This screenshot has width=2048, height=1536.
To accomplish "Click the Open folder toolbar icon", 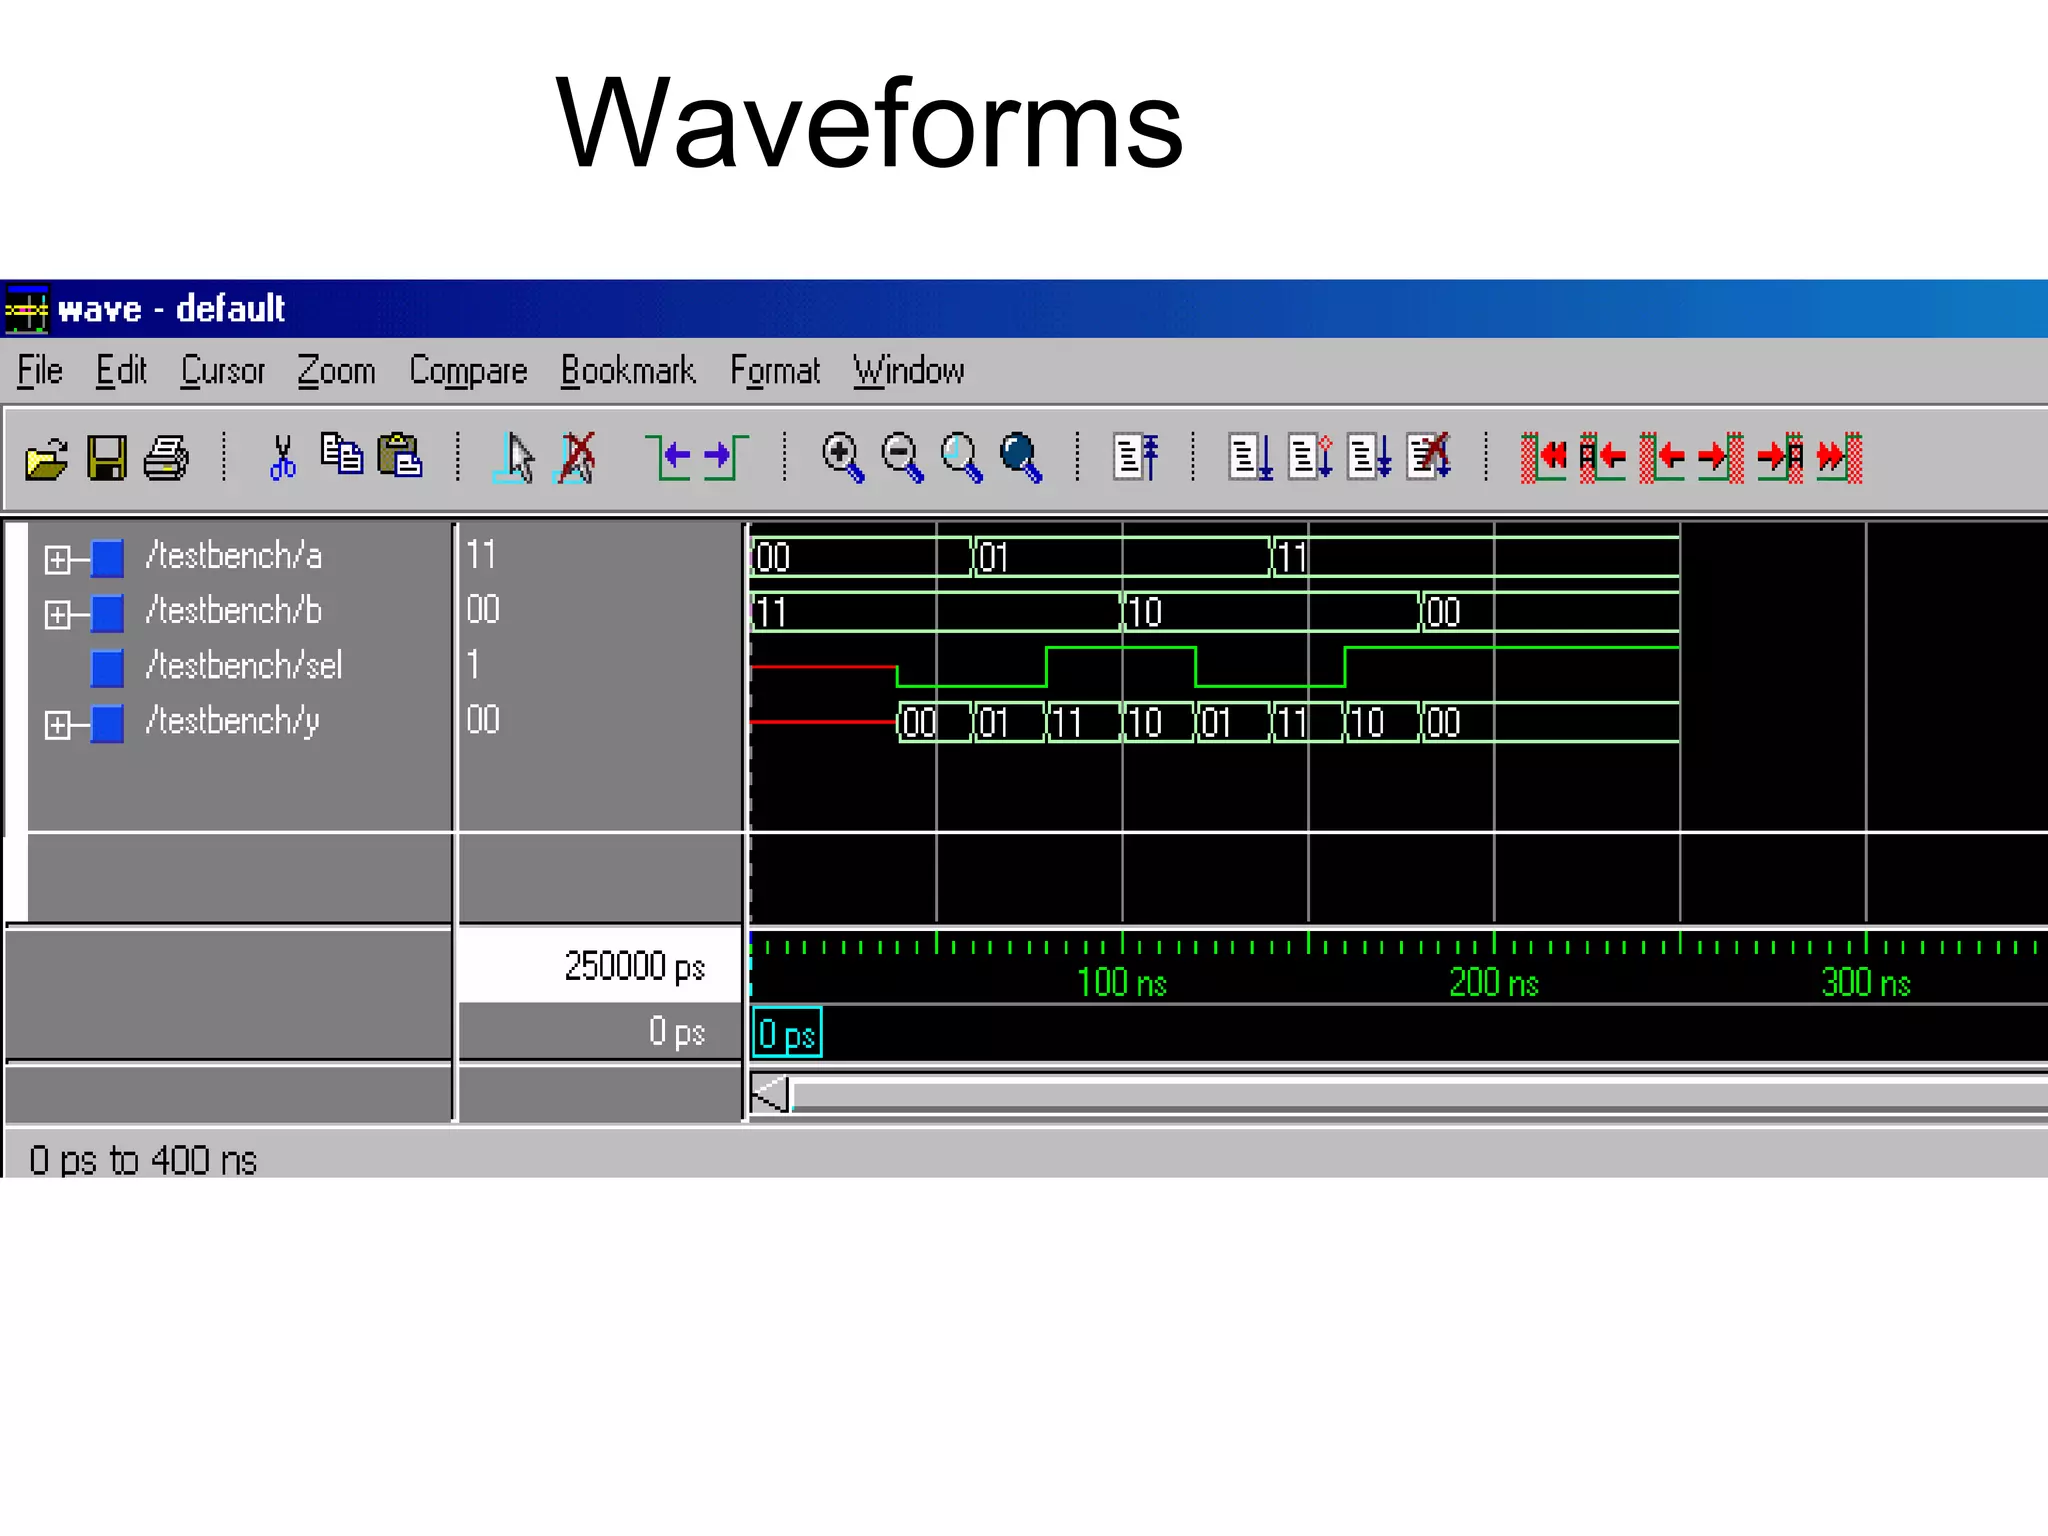I will pyautogui.click(x=46, y=459).
